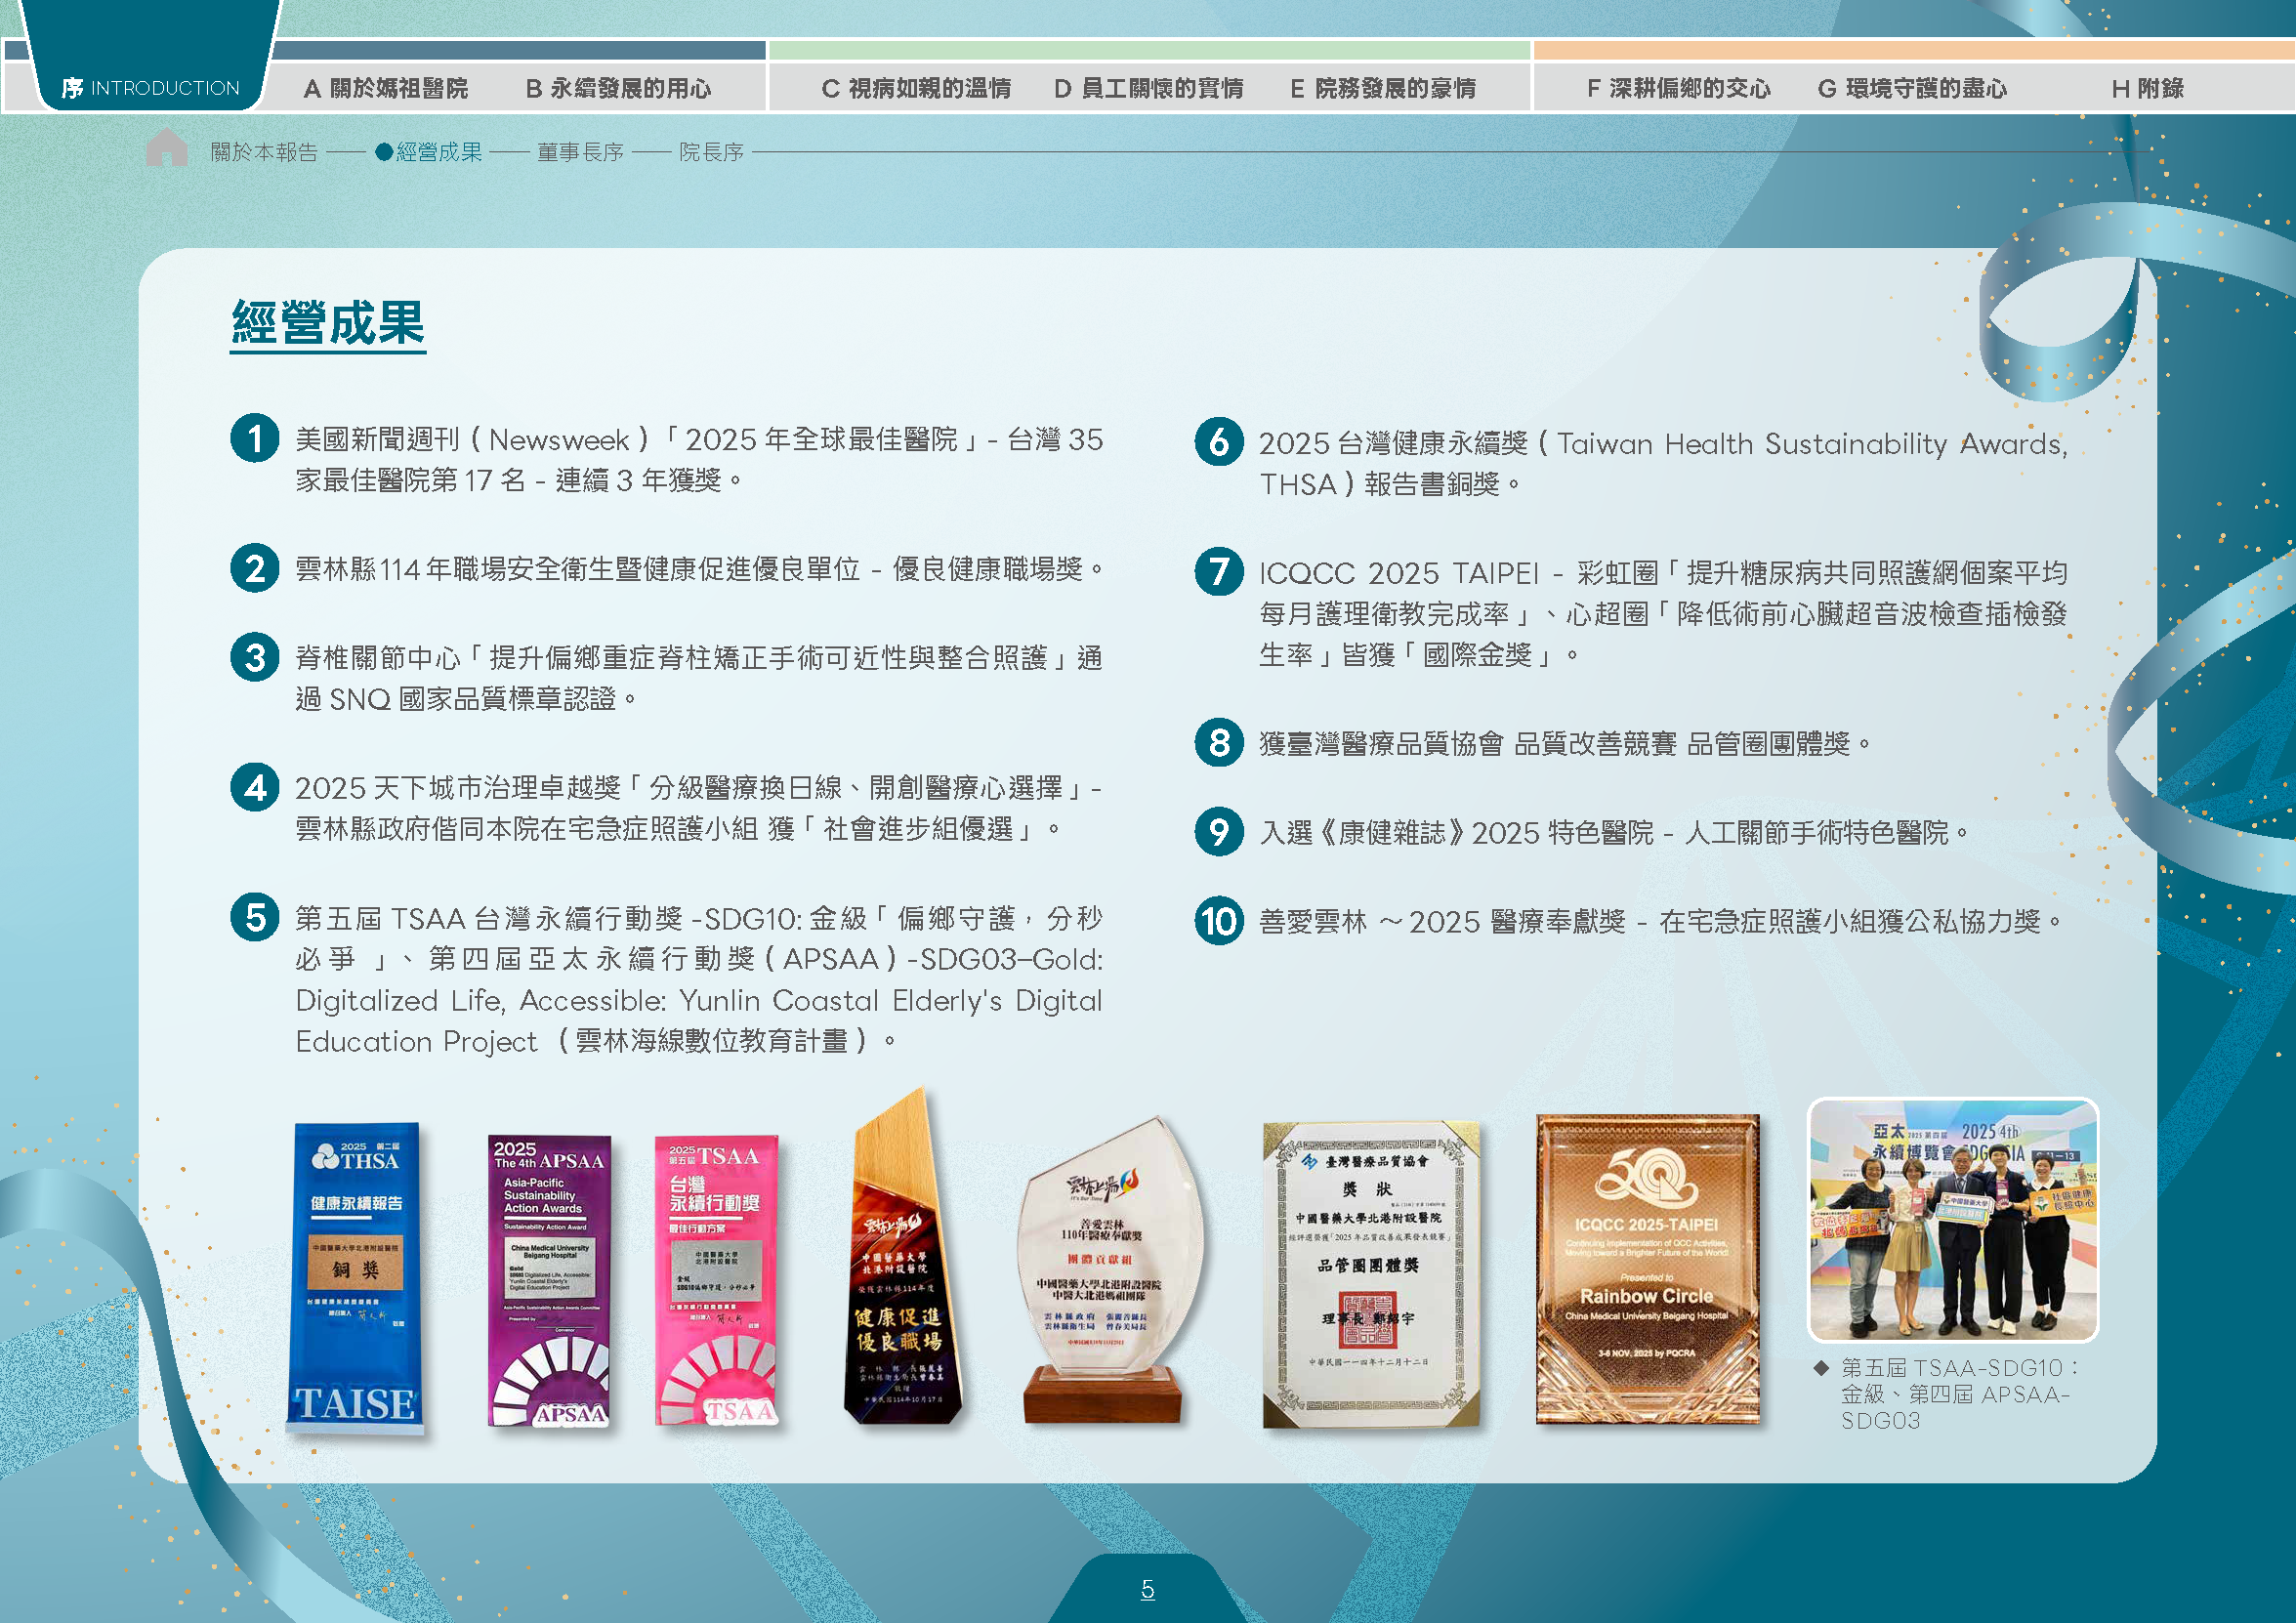This screenshot has width=2296, height=1623.
Task: Click the circled number 5 bullet
Action: coord(255,918)
